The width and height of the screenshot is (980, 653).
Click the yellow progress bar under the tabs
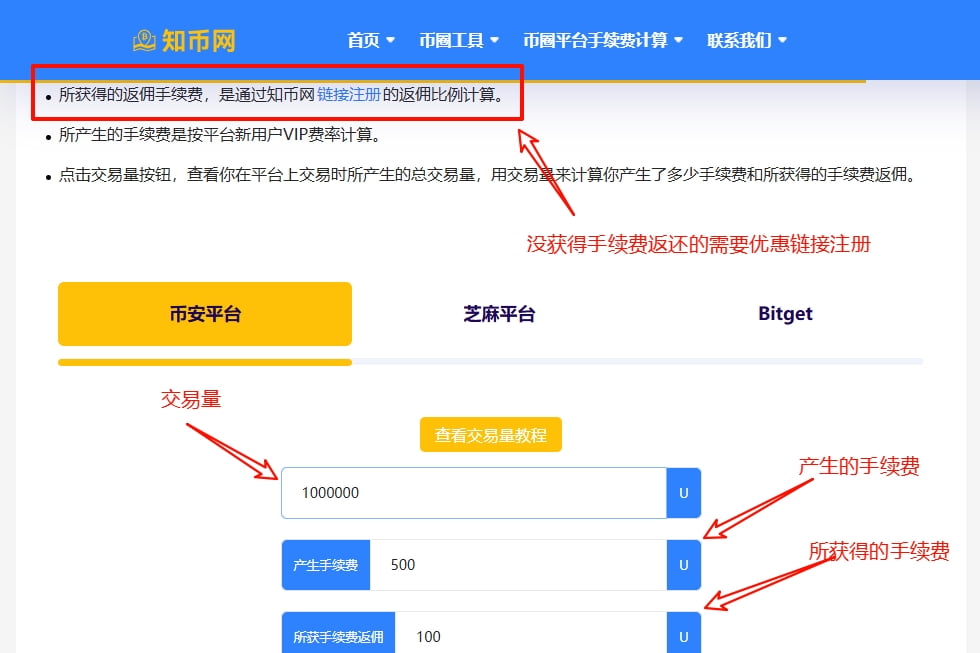point(205,361)
